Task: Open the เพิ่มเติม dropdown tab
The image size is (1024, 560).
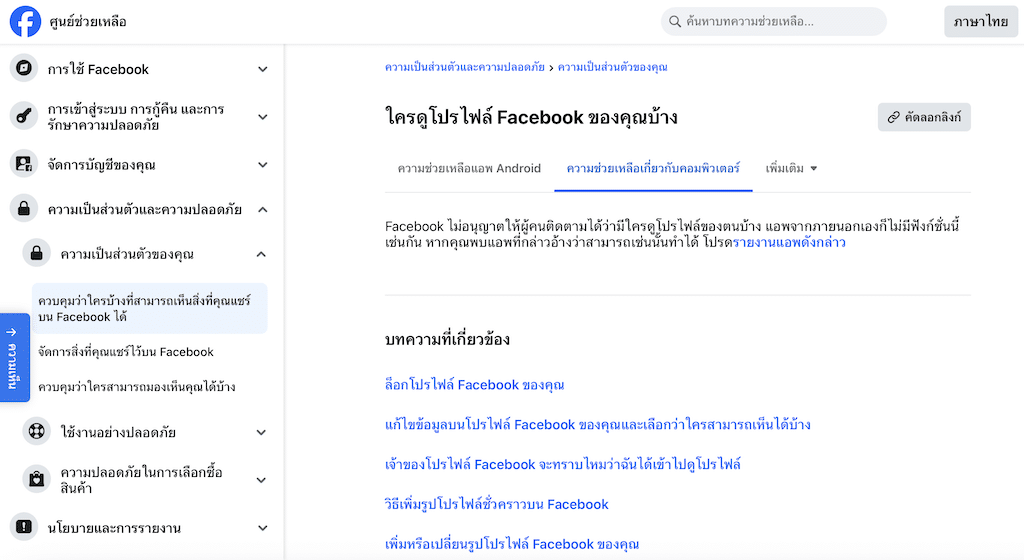Action: pyautogui.click(x=791, y=168)
